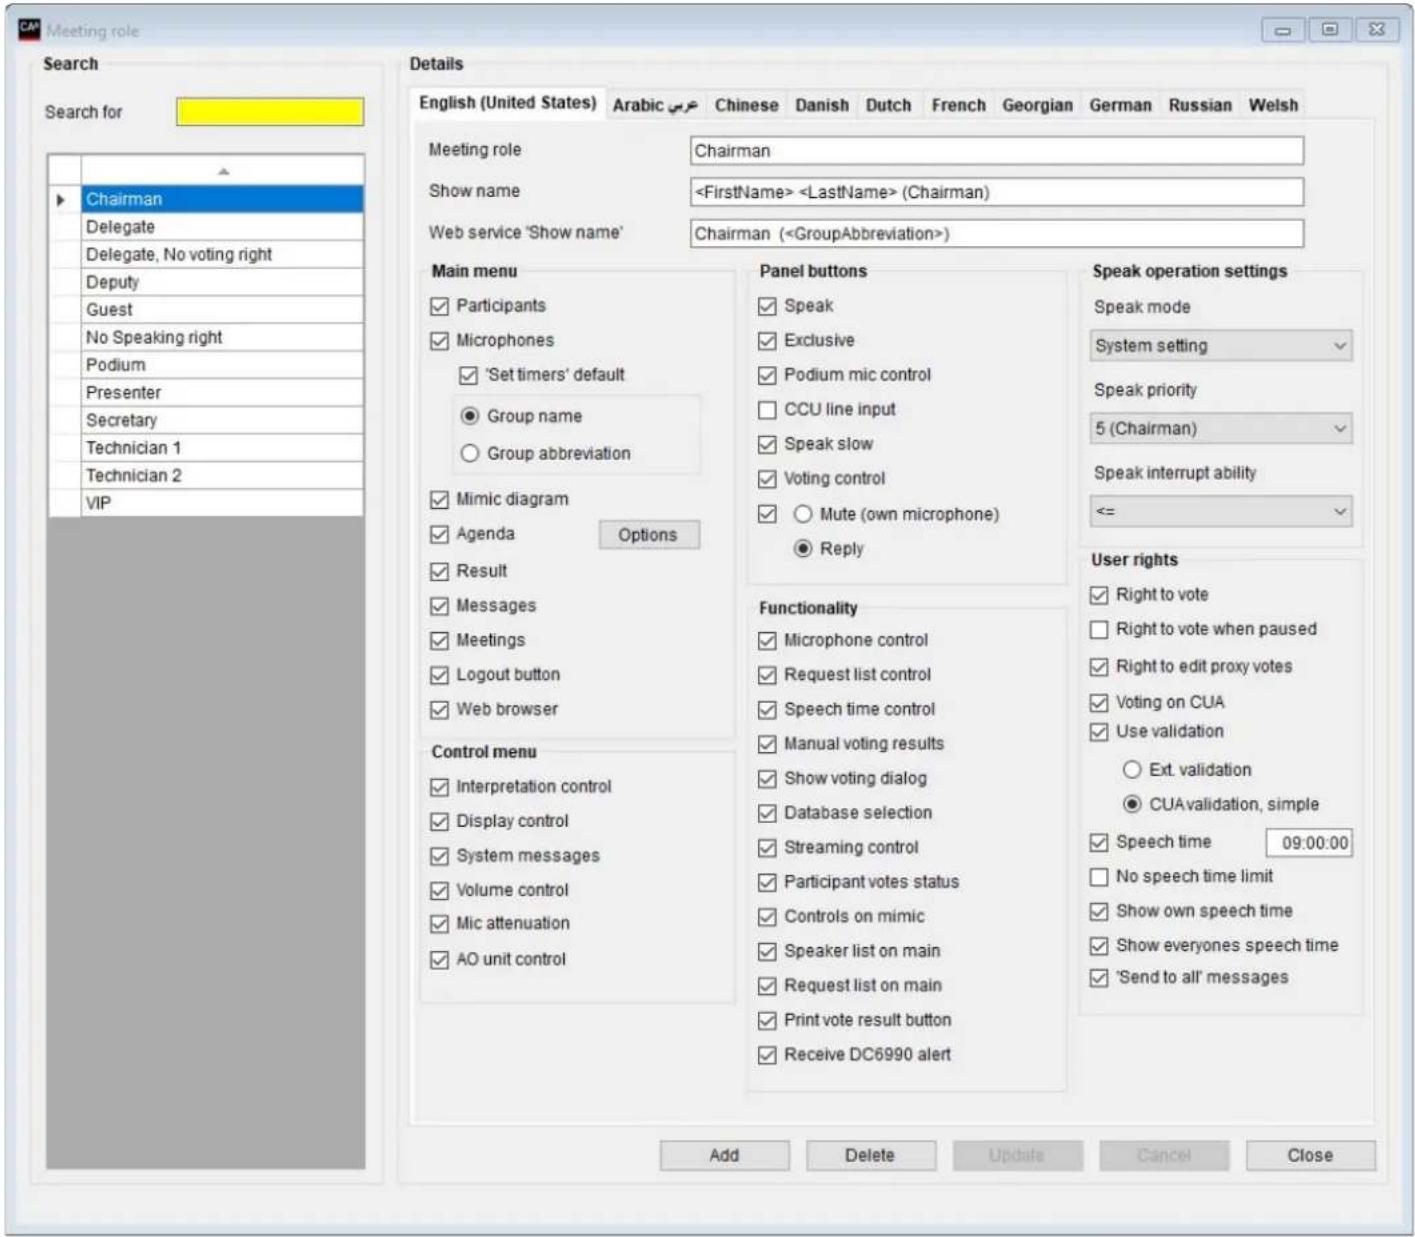This screenshot has height=1237, width=1415.
Task: Uncheck the Participants checkbox
Action: (x=439, y=306)
